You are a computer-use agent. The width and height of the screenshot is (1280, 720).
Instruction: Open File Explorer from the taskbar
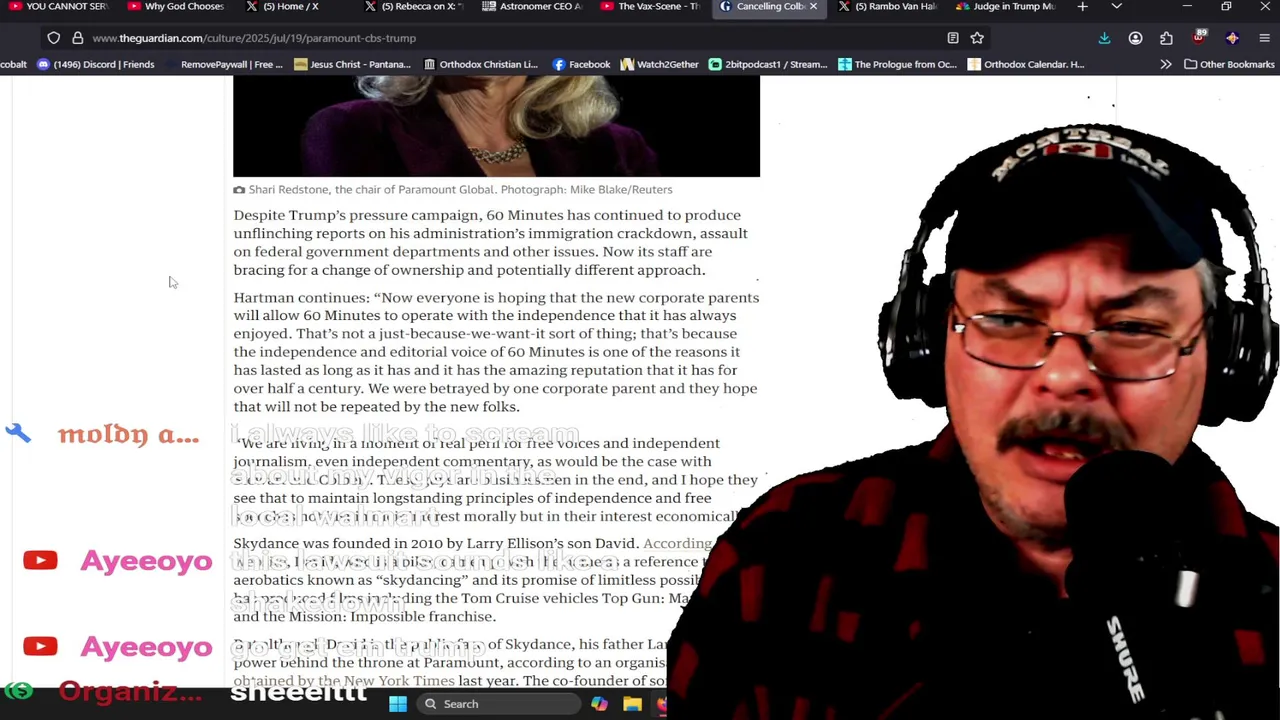632,704
